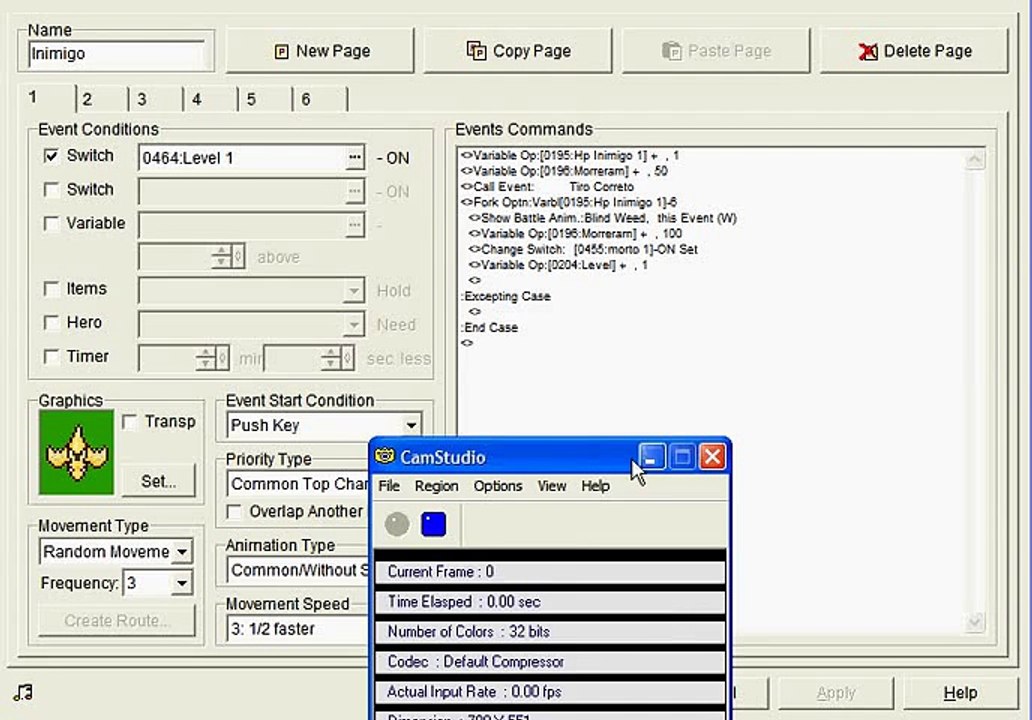Open the CamStudio File menu
The image size is (1032, 720).
coord(389,486)
